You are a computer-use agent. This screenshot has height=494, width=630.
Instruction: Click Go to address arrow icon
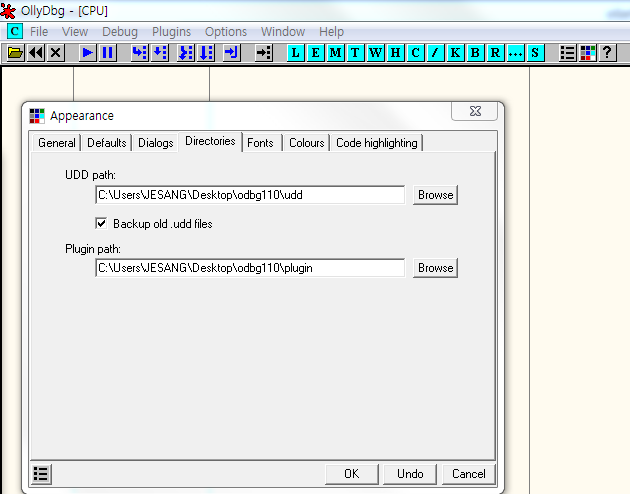tap(264, 53)
